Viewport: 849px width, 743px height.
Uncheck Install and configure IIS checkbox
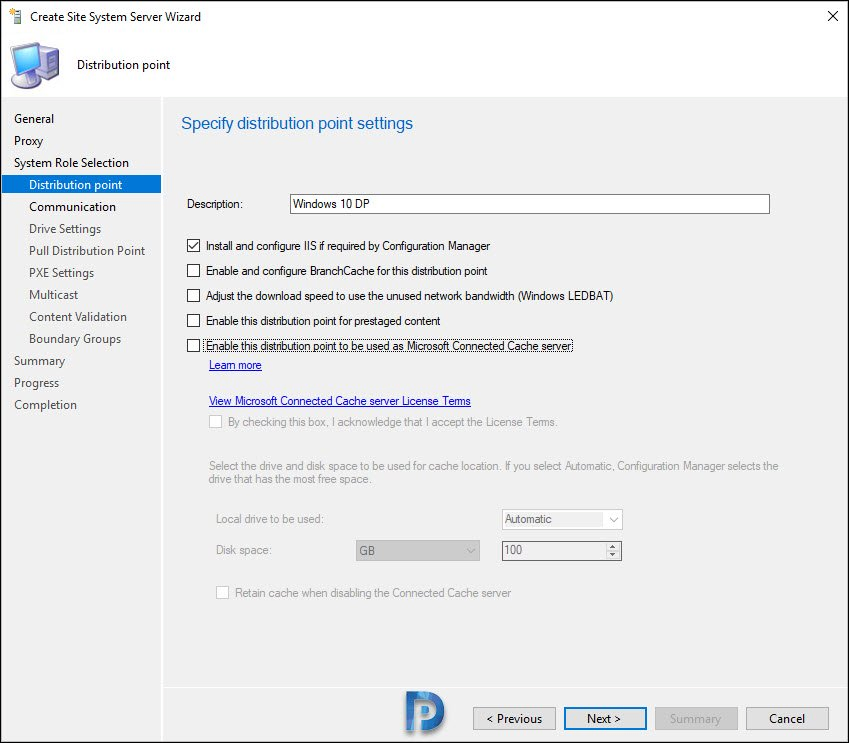(193, 246)
